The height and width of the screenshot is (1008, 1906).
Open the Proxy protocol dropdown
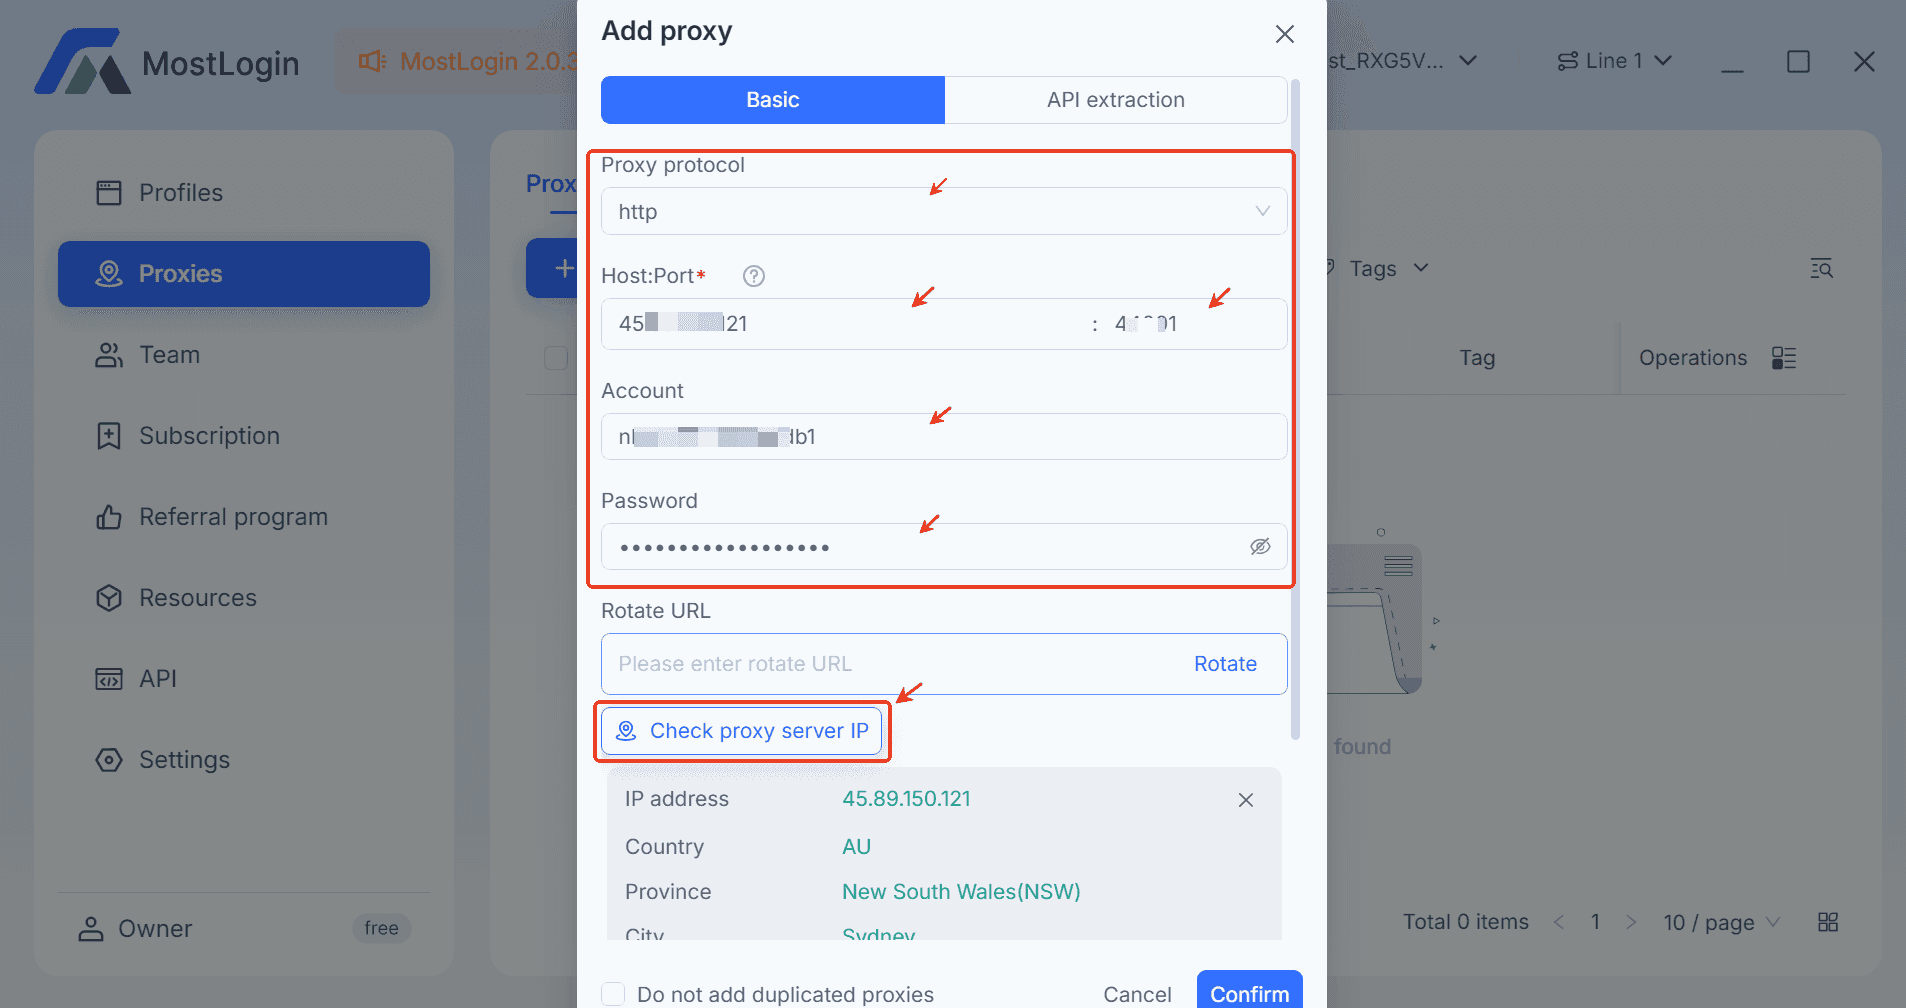pos(943,211)
